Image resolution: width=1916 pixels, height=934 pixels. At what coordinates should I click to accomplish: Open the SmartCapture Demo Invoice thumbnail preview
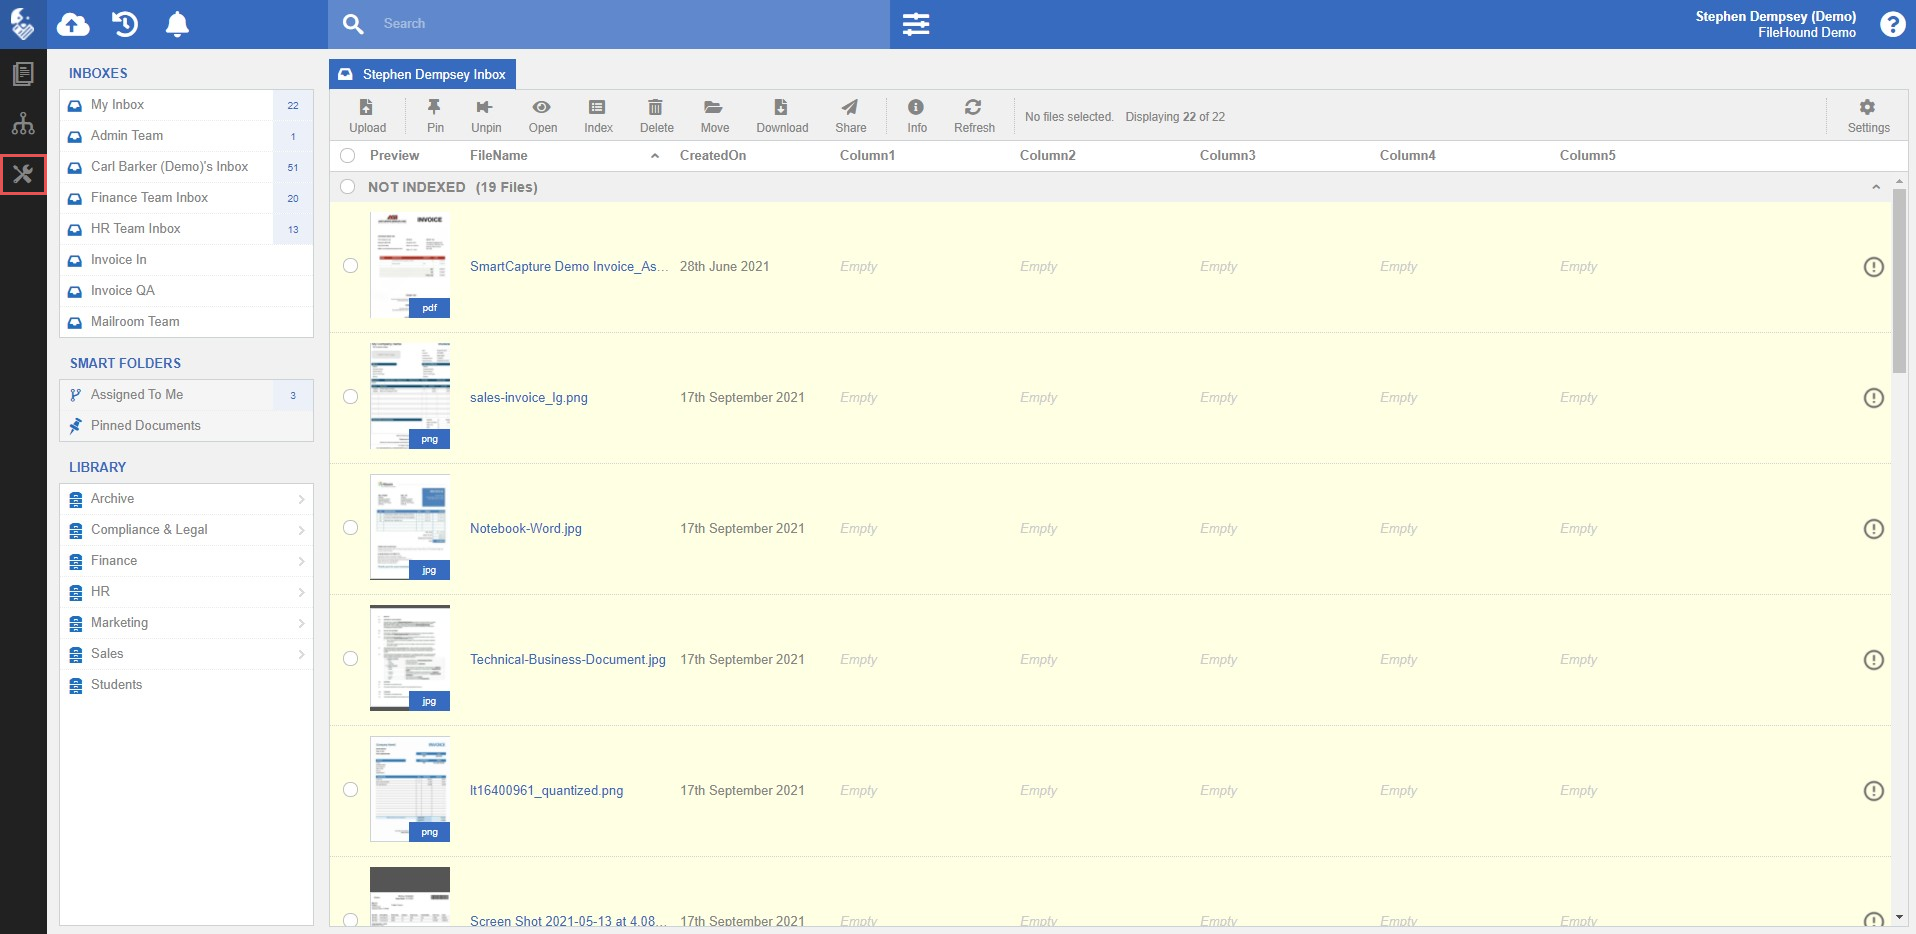(410, 265)
